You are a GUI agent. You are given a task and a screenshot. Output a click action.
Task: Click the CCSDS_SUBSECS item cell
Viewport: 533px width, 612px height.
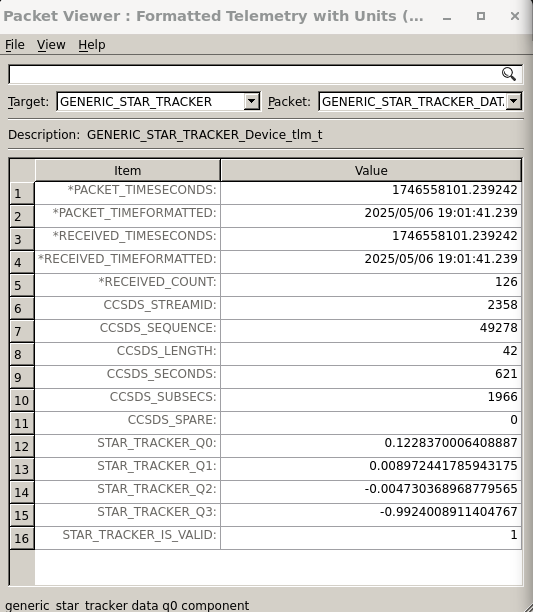[128, 400]
